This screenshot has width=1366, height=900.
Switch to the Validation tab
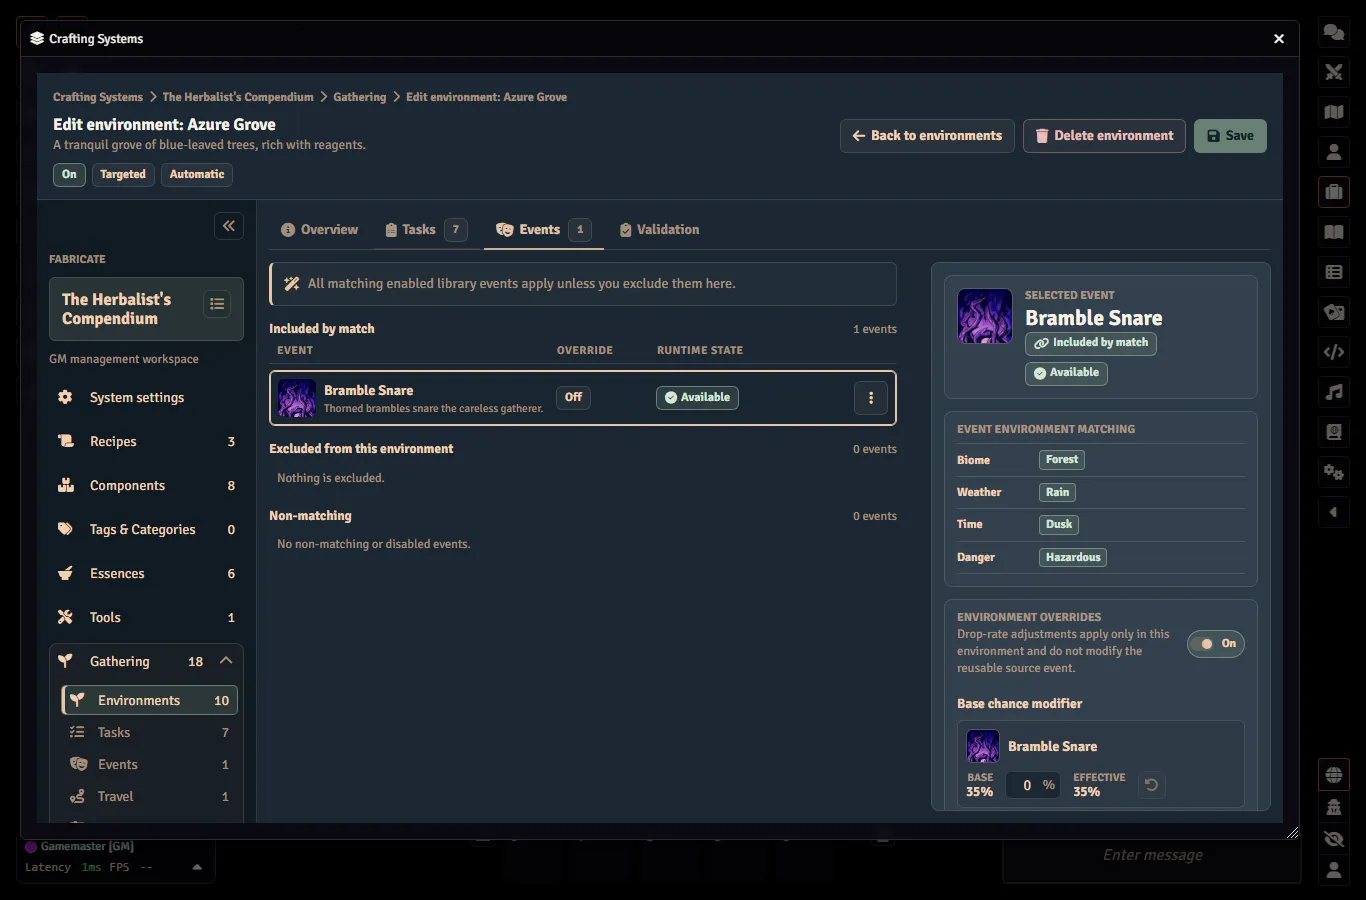coord(659,229)
